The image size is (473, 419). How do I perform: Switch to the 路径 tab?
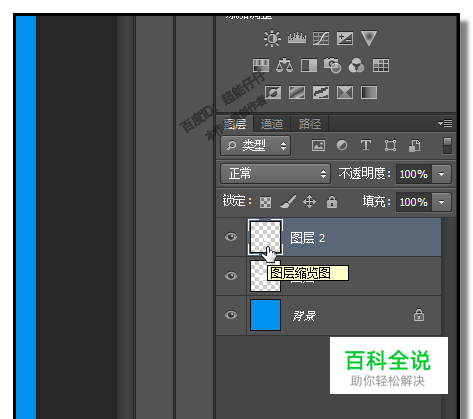point(310,124)
